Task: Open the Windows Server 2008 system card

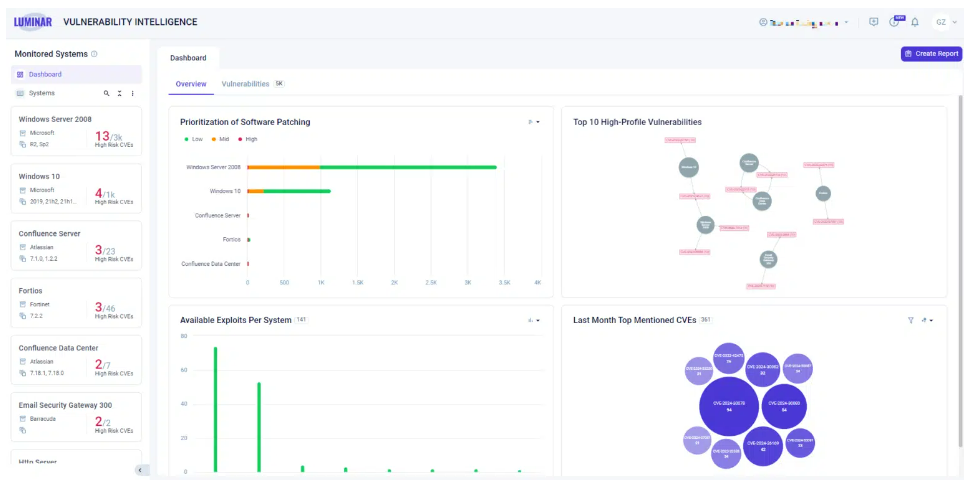Action: (x=76, y=131)
